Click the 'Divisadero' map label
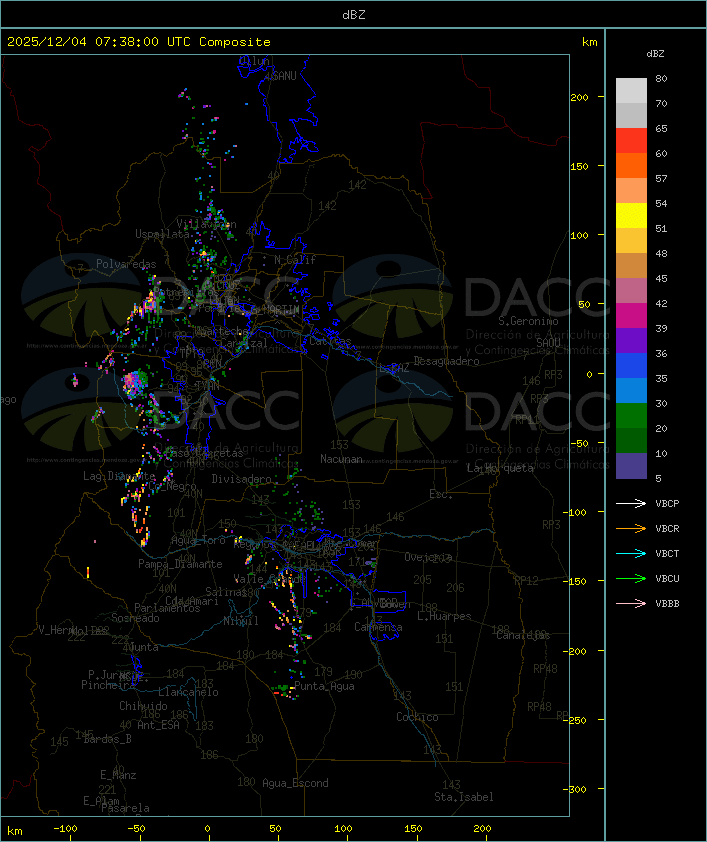This screenshot has height=842, width=707. pyautogui.click(x=242, y=478)
